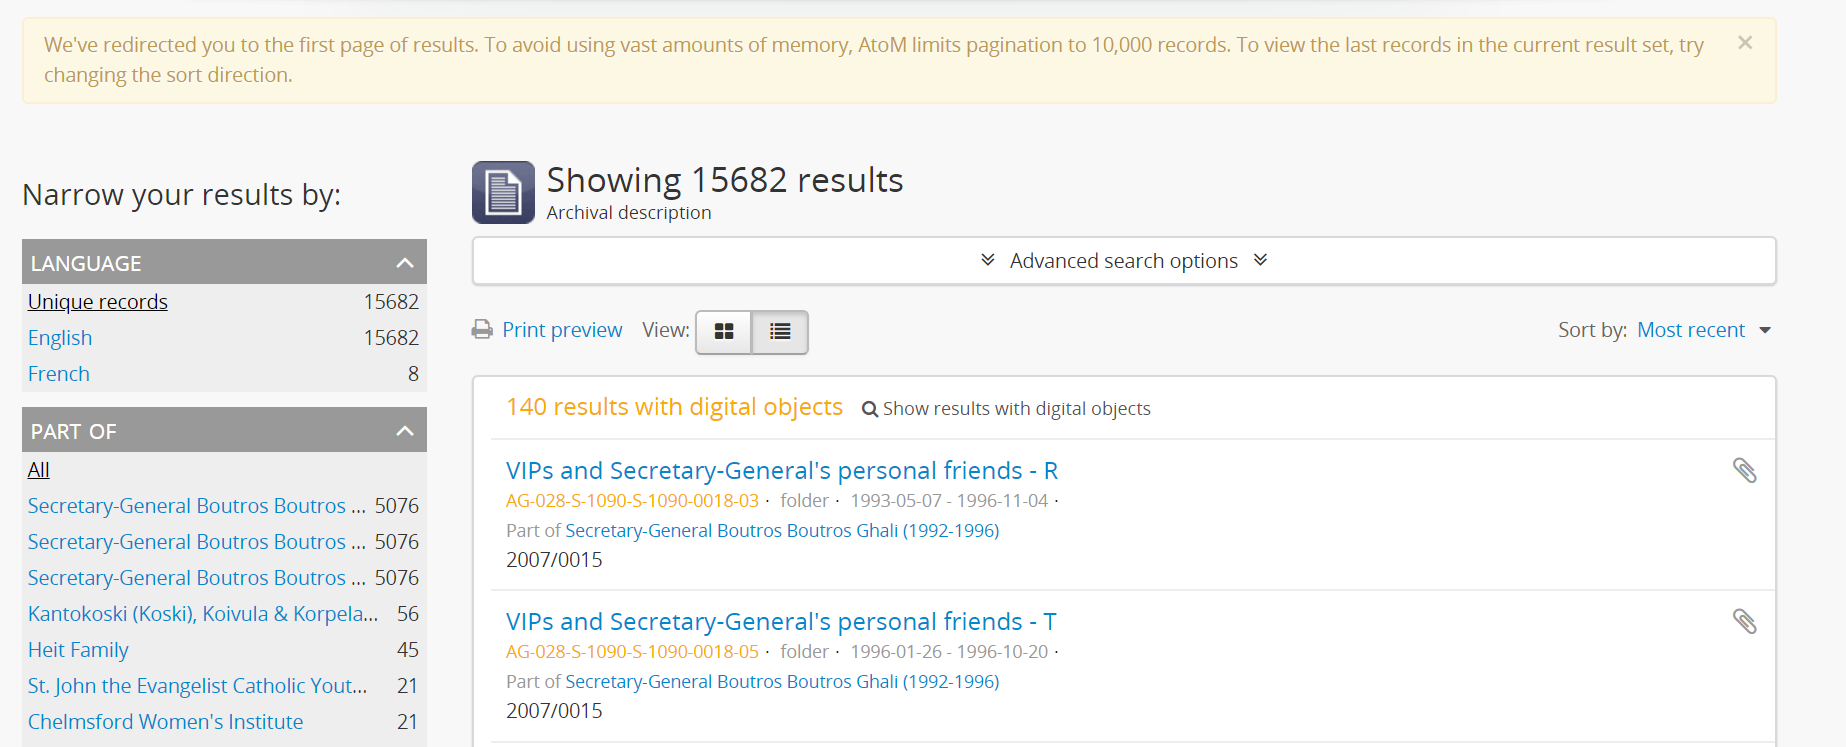This screenshot has height=747, width=1846.
Task: Select Unique records in Language facet
Action: [x=98, y=302]
